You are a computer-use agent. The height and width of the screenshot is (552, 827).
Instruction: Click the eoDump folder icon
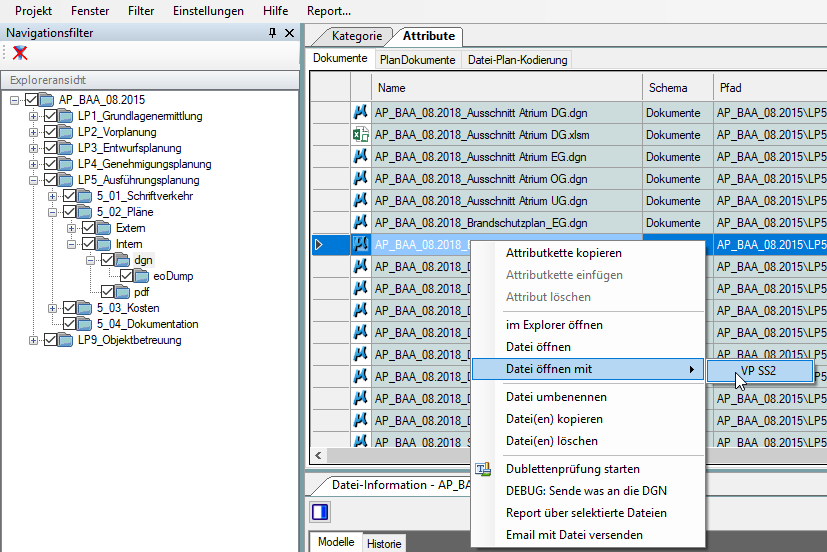pos(142,276)
